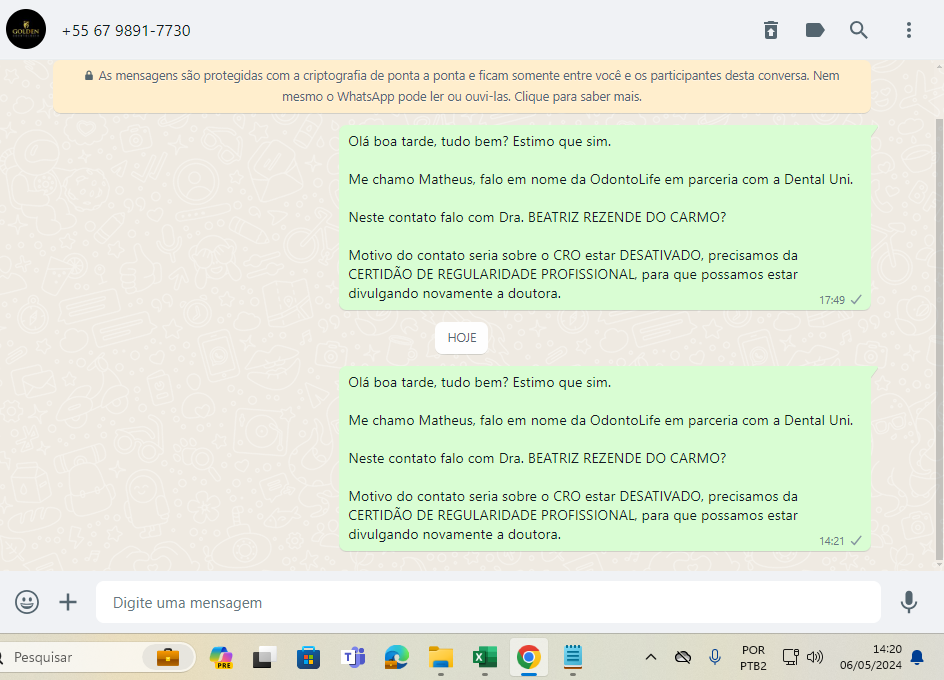Click the label tag icon in header

click(x=815, y=30)
